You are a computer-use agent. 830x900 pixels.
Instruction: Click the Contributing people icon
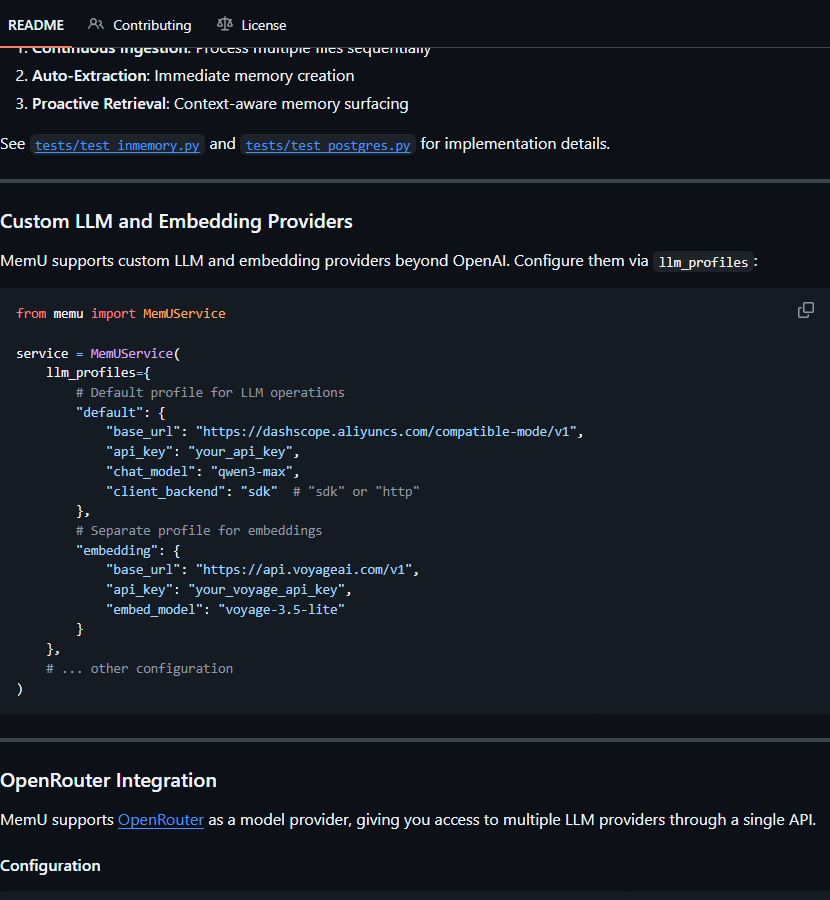pos(96,25)
